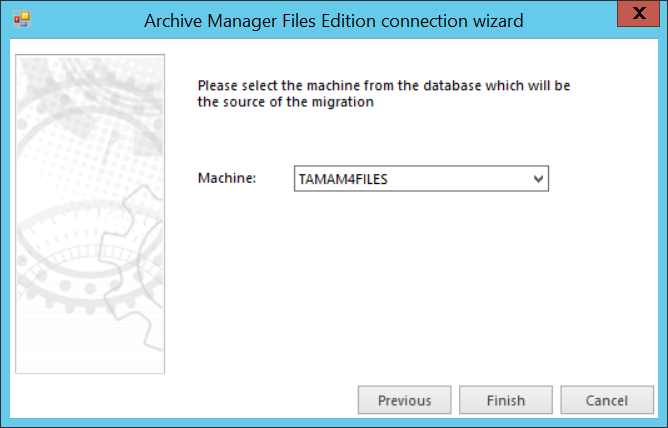
Task: Click the TAMAM4FILES machine selection field
Action: pyautogui.click(x=410, y=179)
